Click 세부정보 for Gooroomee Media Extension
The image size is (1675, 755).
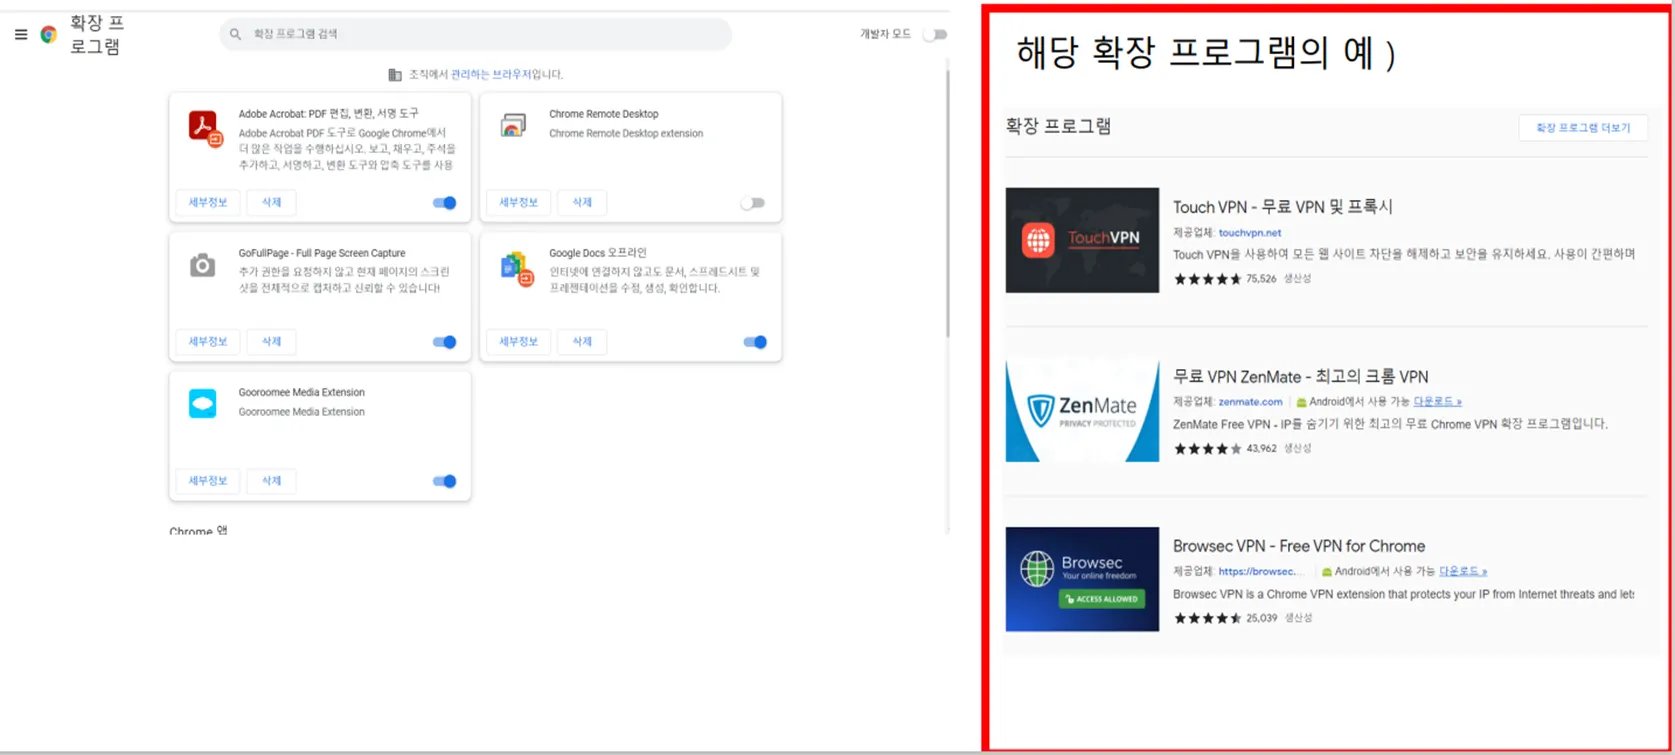(208, 480)
